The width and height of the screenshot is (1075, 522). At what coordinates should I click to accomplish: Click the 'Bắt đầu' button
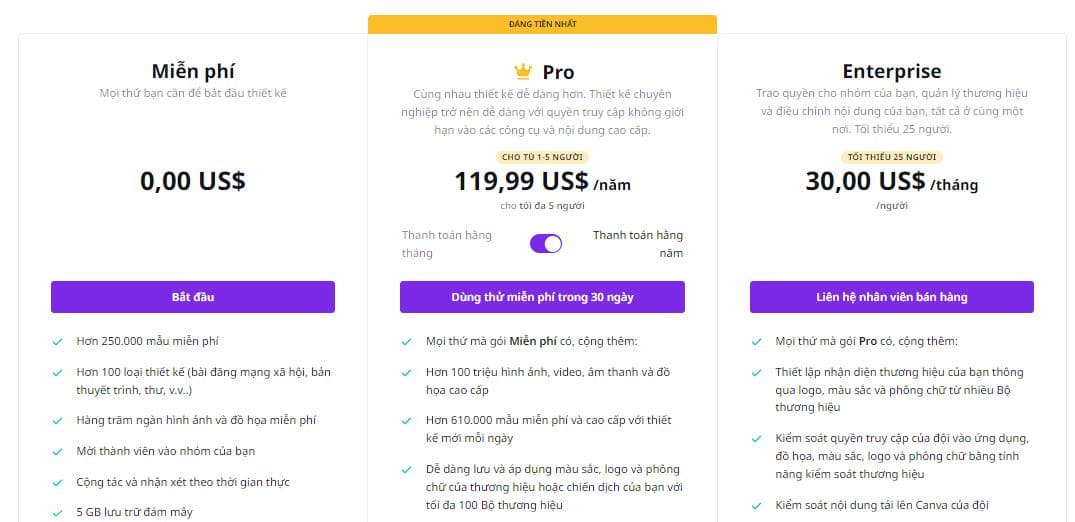pyautogui.click(x=193, y=297)
